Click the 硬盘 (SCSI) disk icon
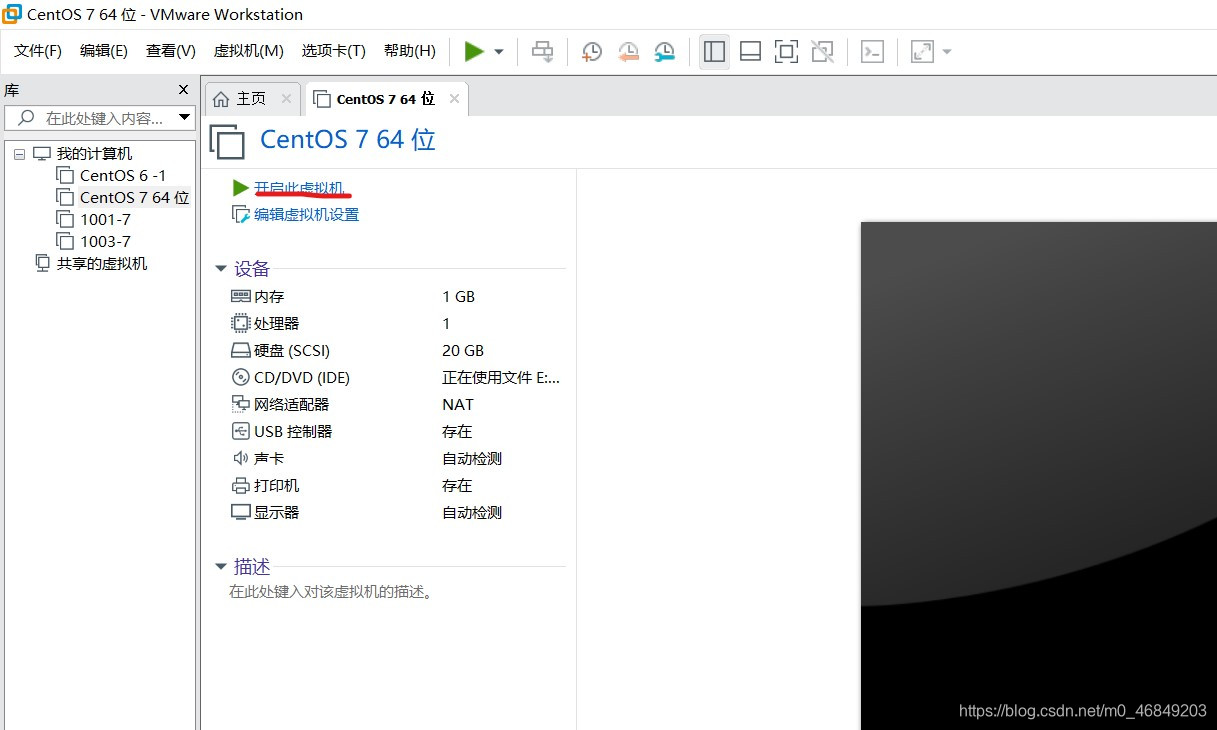The width and height of the screenshot is (1217, 730). [240, 350]
